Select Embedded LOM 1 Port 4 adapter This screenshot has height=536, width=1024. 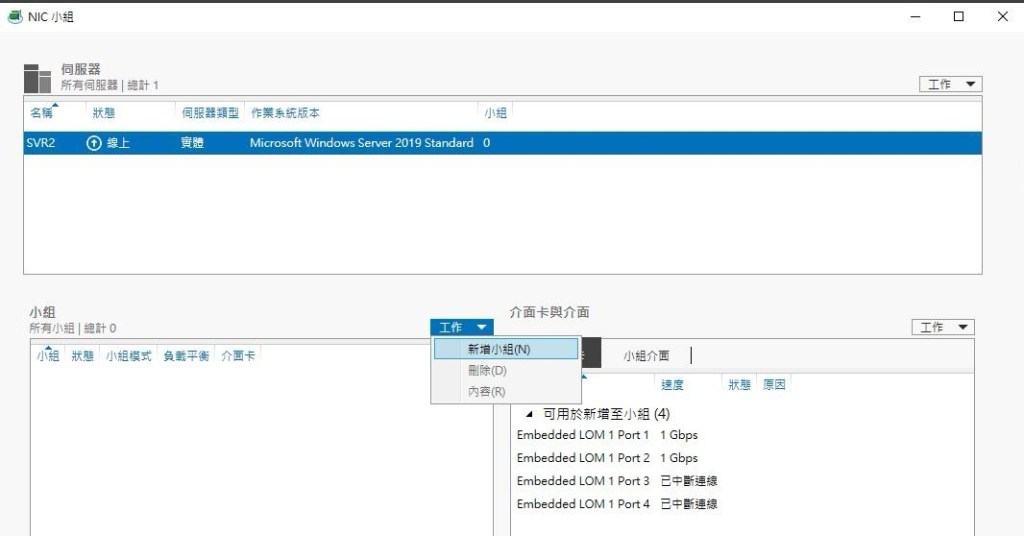[x=582, y=504]
